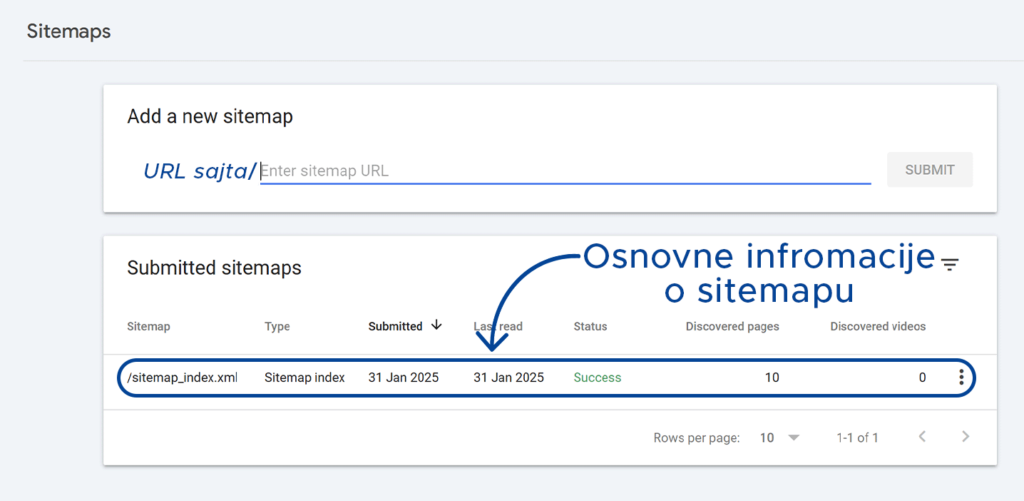
Task: Open three-dot menu for sitemap_index.xml row
Action: [961, 378]
